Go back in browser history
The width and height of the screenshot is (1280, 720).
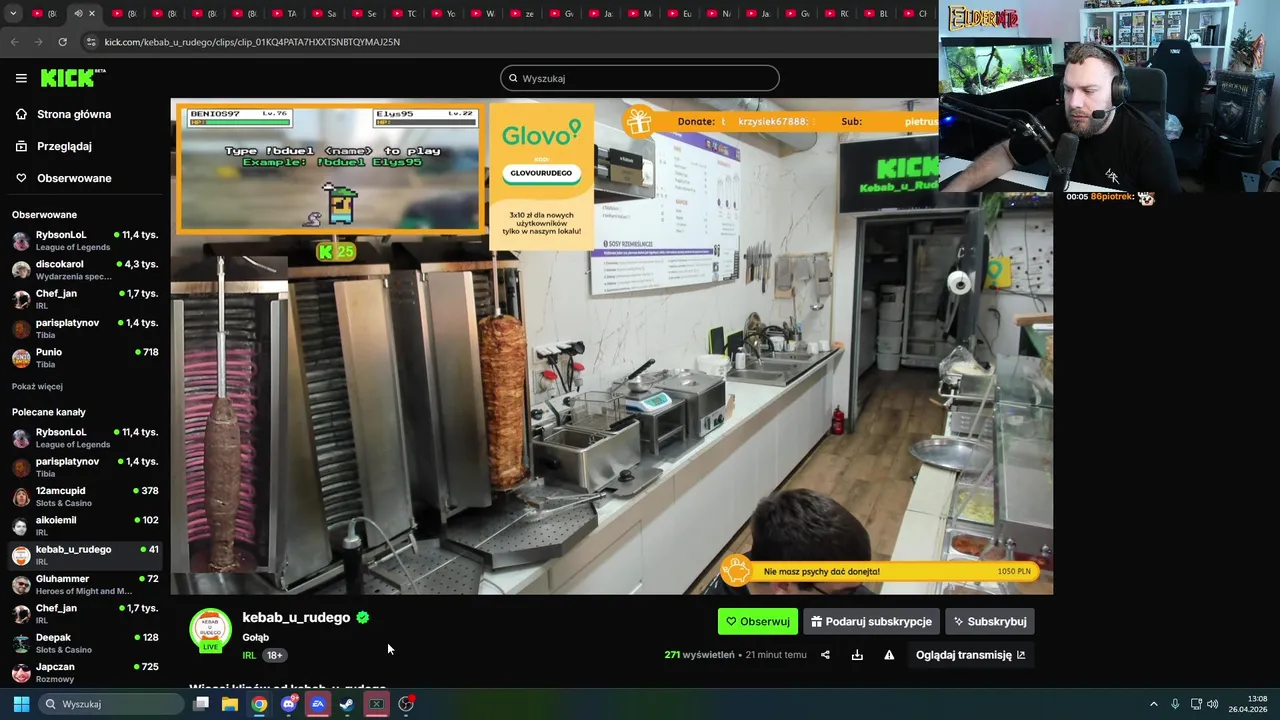click(14, 42)
